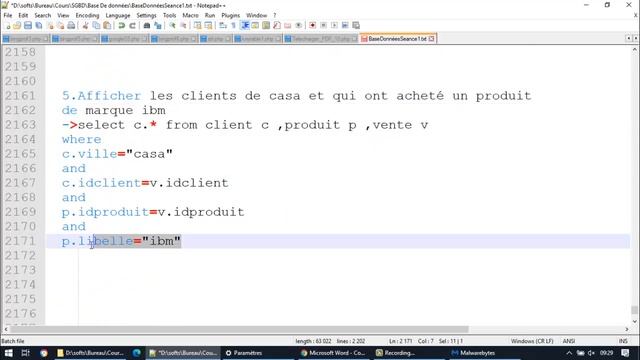Screen dimensions: 640x360
Task: Close the BaseDonnéesSeance1.txt tab with its X
Action: click(x=431, y=39)
